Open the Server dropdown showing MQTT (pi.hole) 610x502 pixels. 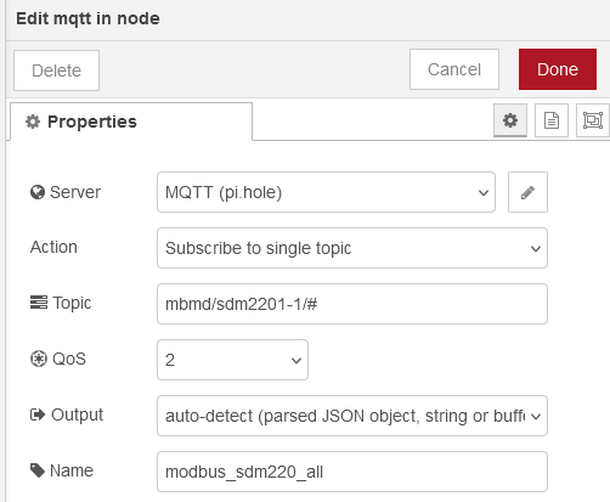pos(326,193)
